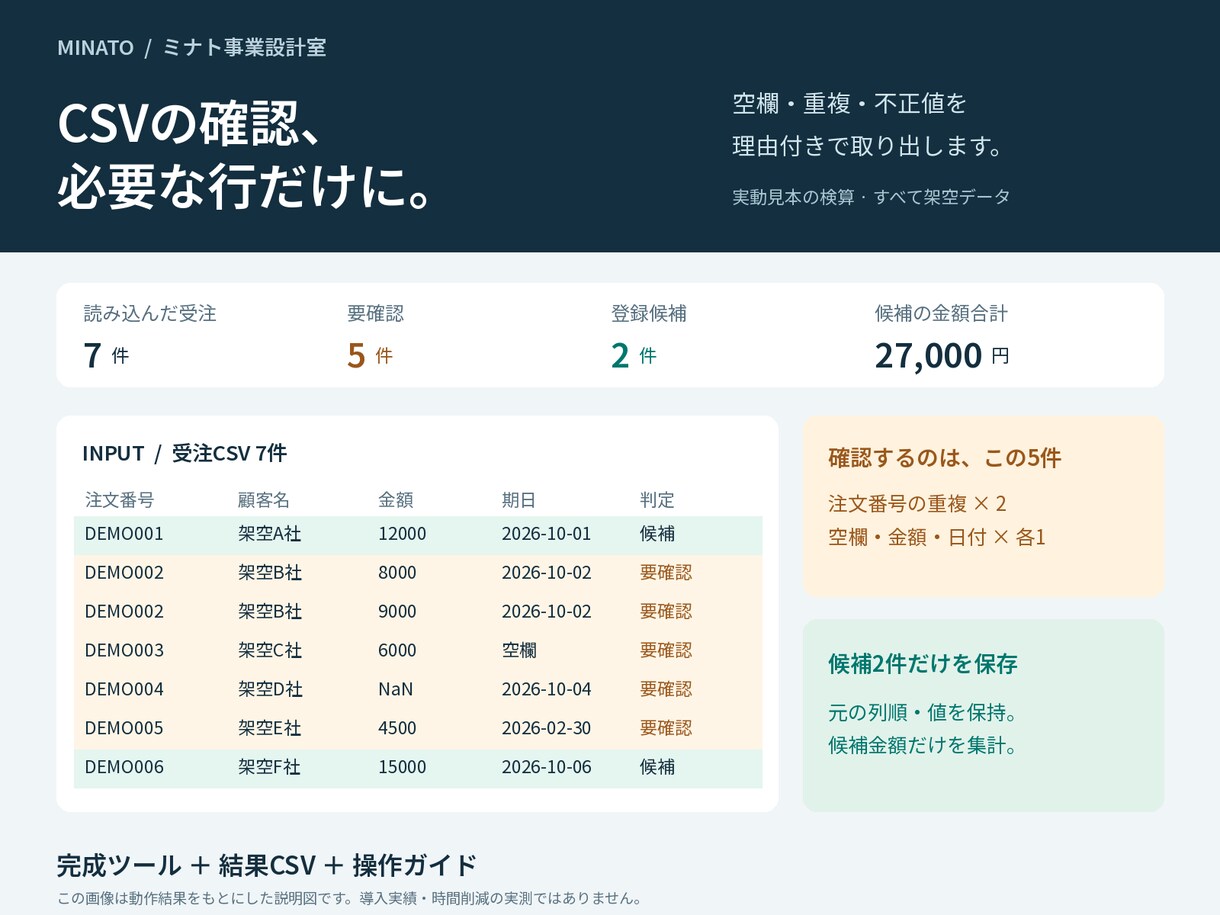1220x915 pixels.
Task: Click '要確認' in the DEMO004 row
Action: (x=666, y=690)
